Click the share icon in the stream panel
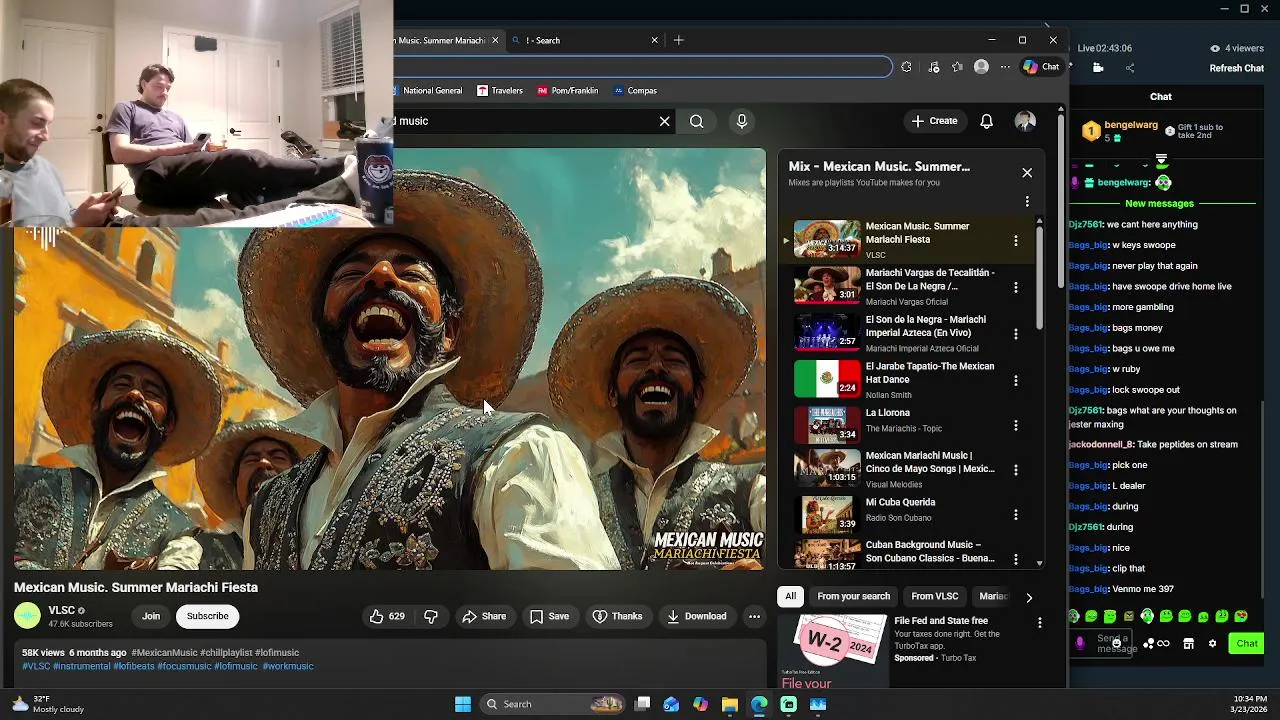Screen dimensions: 1280x720 (x=1130, y=68)
